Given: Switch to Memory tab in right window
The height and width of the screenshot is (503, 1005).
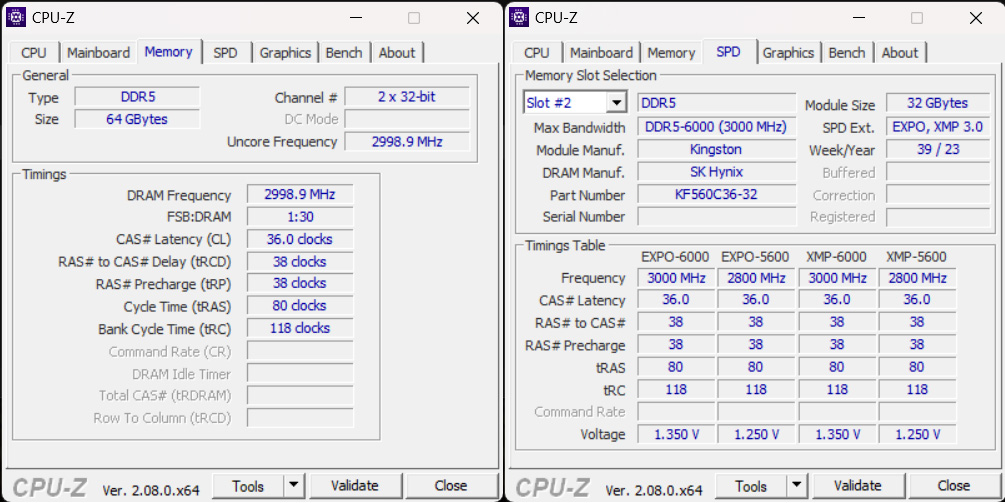Looking at the screenshot, I should pos(671,53).
